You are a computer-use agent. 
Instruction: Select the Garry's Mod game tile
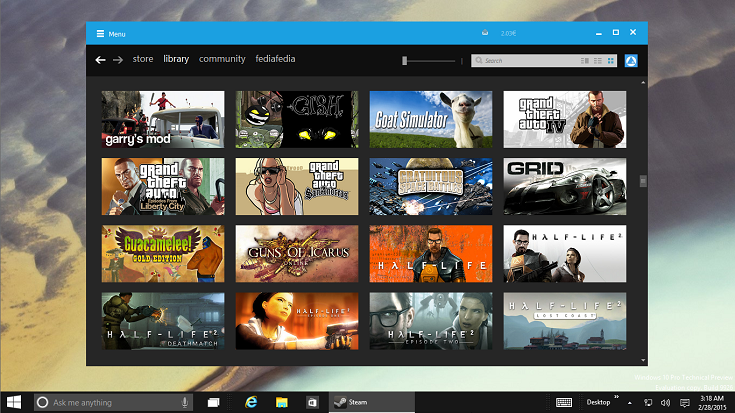tap(163, 119)
